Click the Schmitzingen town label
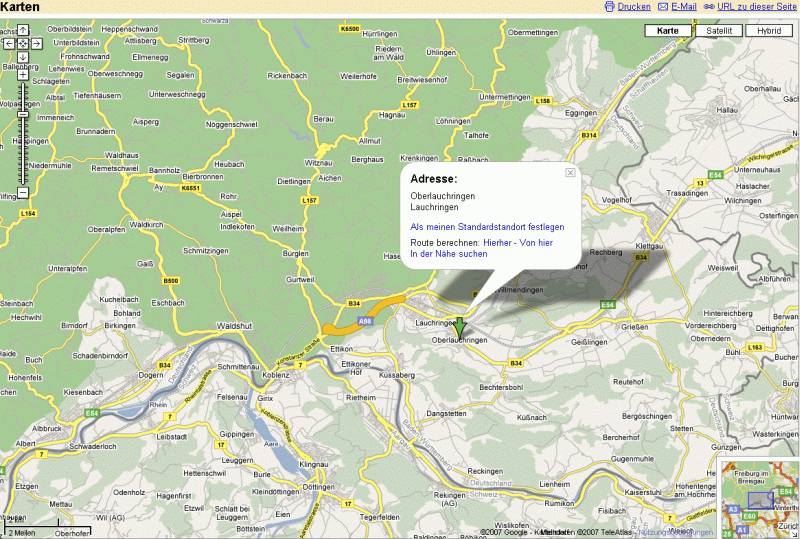800x539 pixels. click(x=206, y=251)
